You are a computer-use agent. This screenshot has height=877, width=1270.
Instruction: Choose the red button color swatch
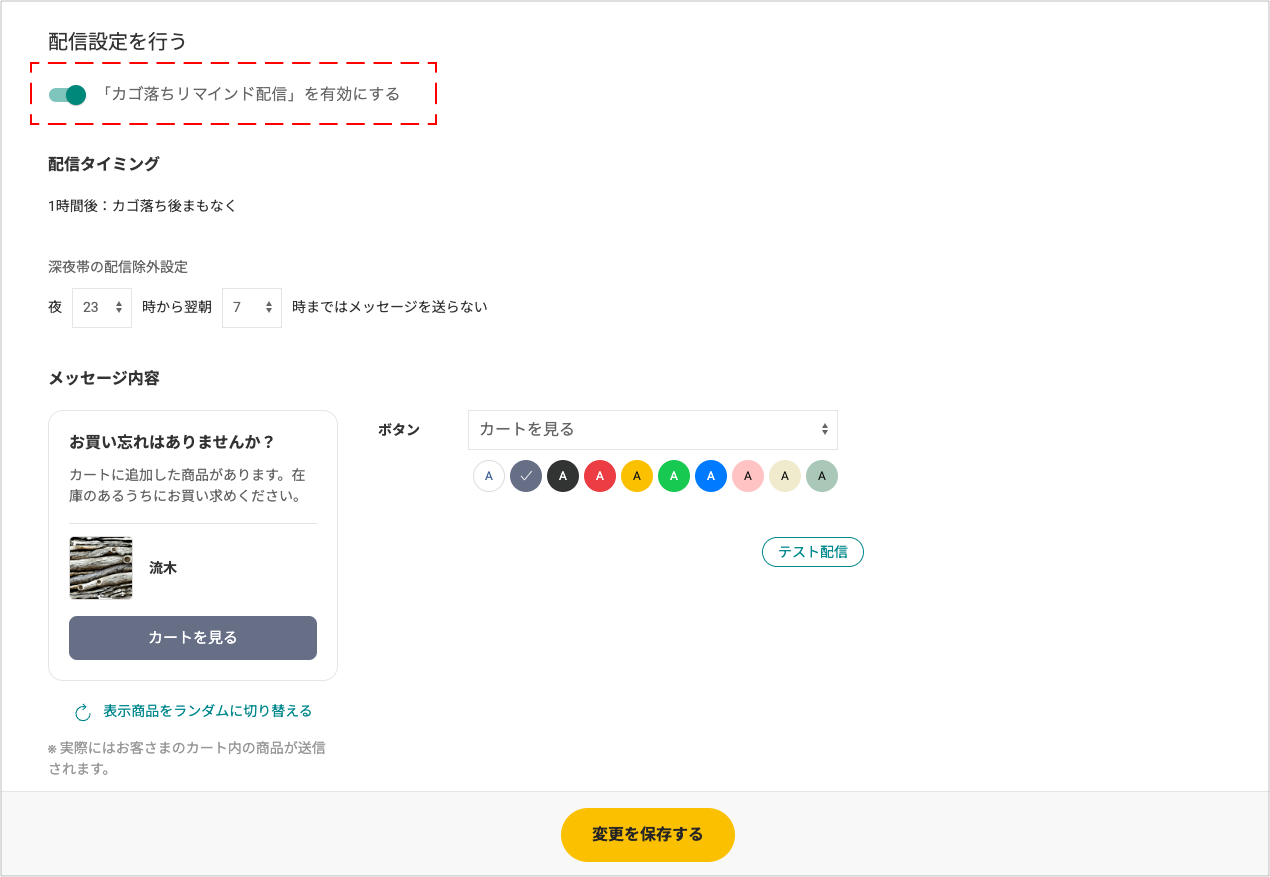click(600, 476)
